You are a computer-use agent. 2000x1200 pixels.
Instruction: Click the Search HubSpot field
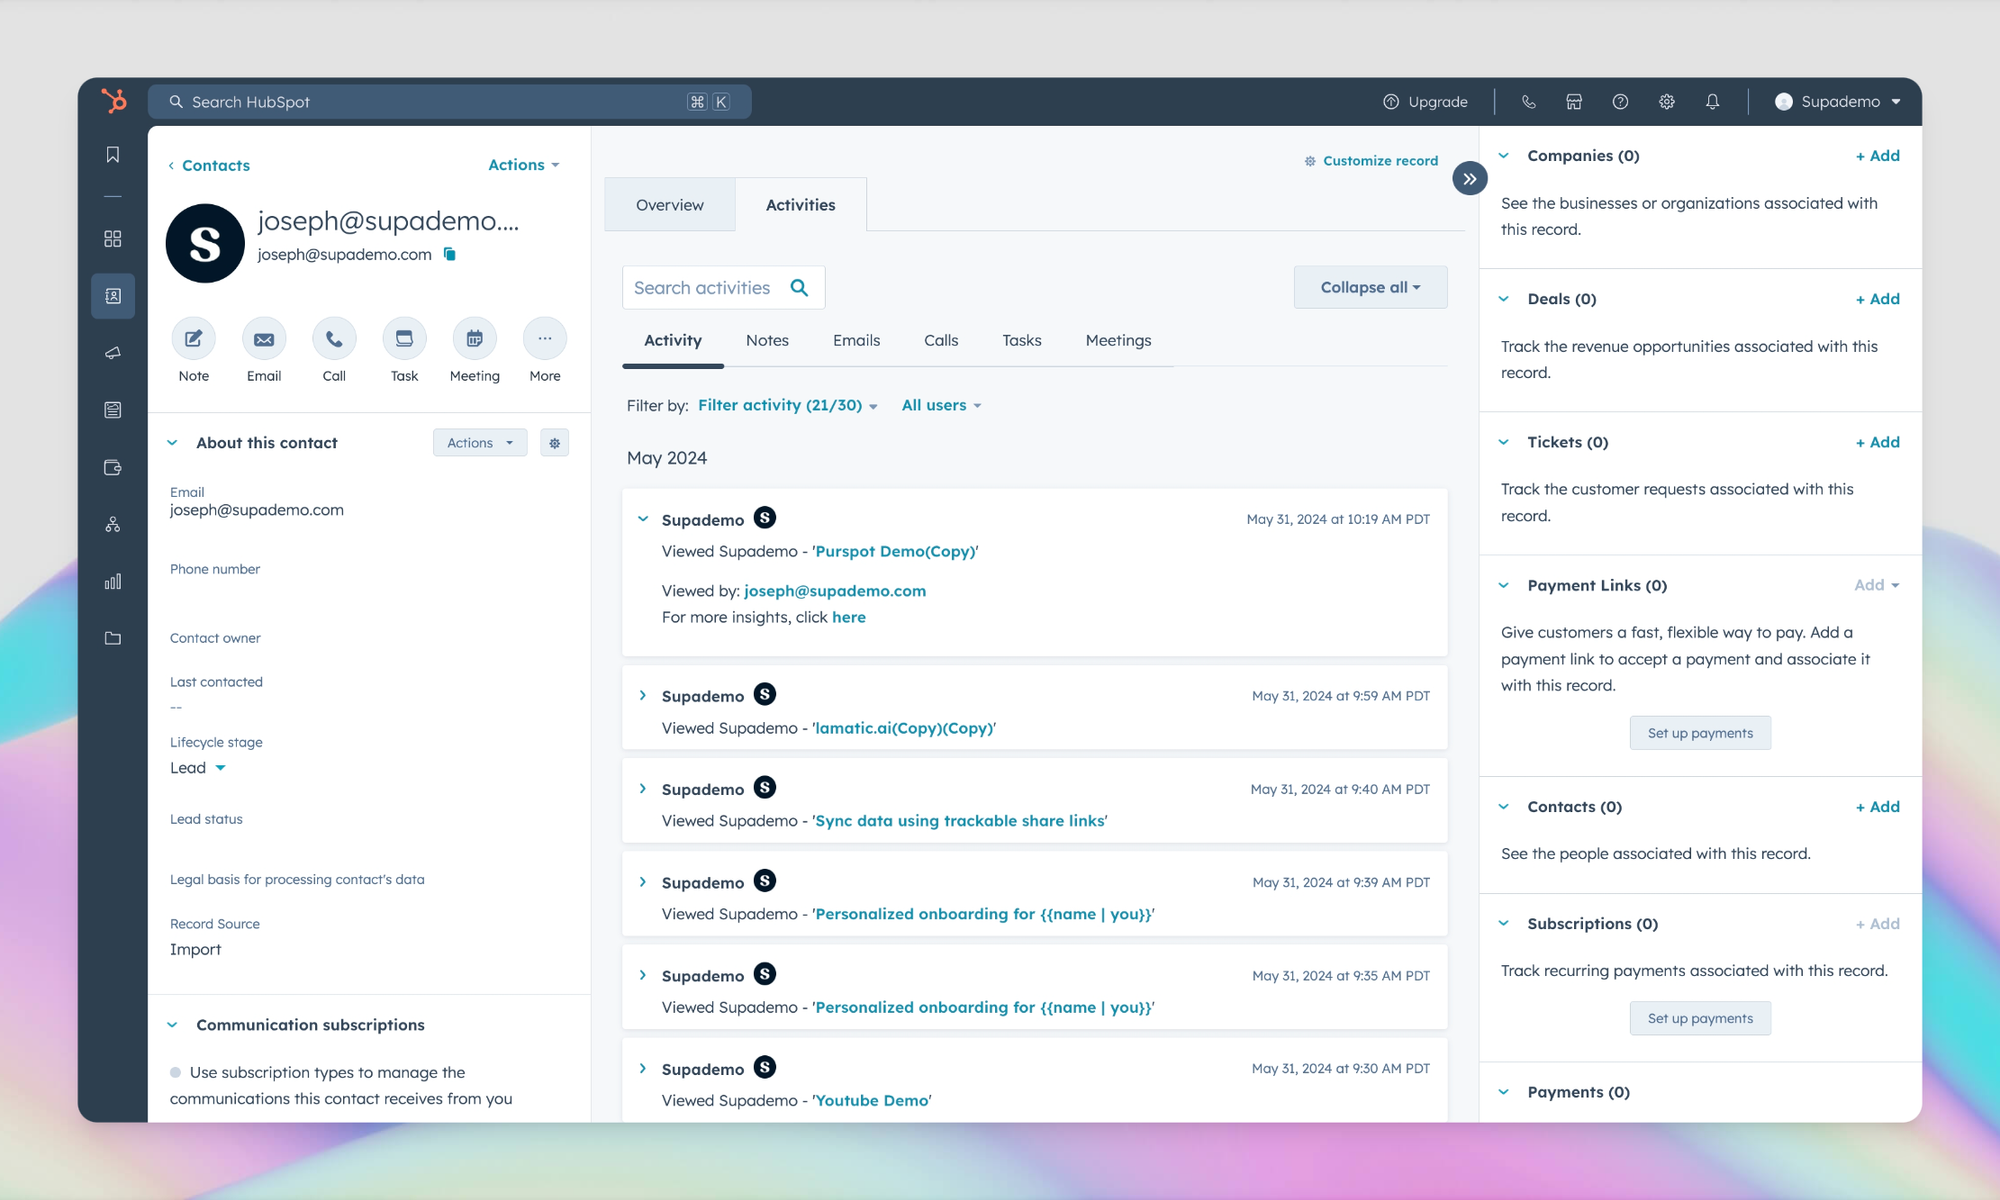coord(450,102)
